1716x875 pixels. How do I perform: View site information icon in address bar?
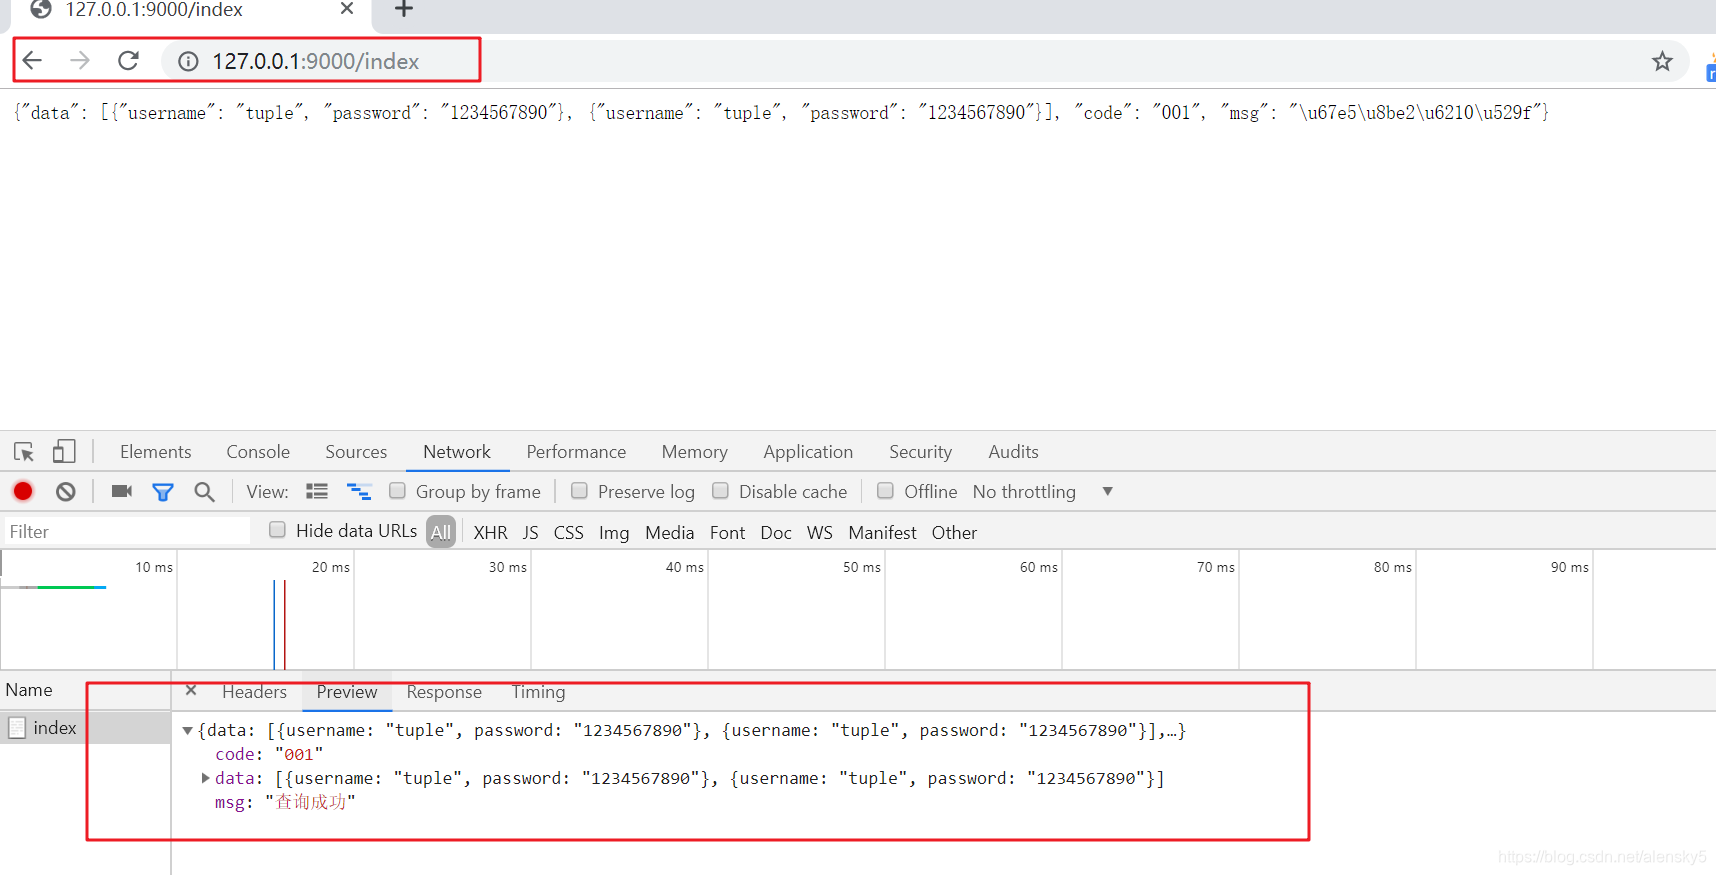coord(188,62)
